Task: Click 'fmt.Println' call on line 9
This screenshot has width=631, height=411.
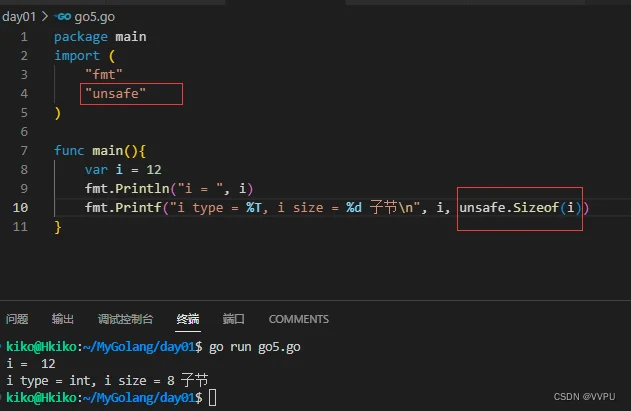Action: tap(127, 188)
